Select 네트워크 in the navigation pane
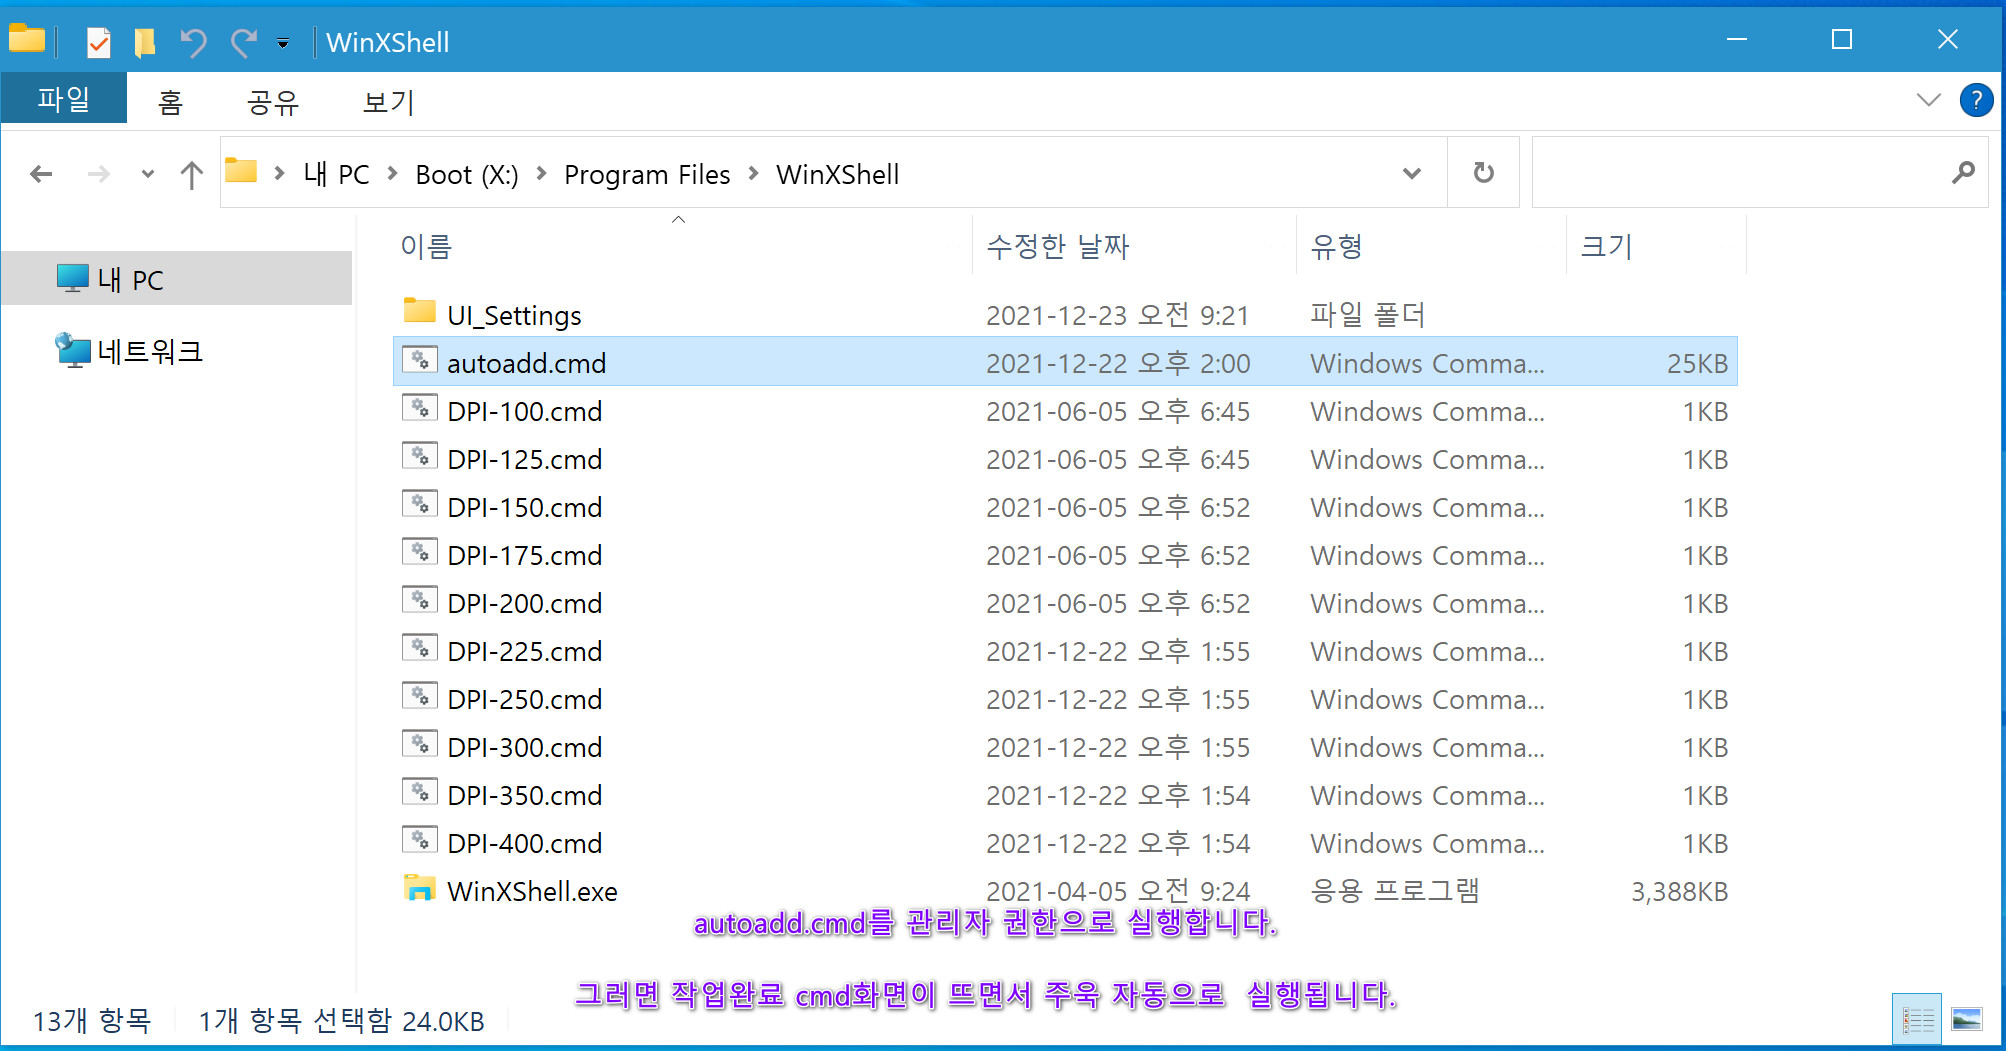Viewport: 2006px width, 1051px height. click(149, 351)
